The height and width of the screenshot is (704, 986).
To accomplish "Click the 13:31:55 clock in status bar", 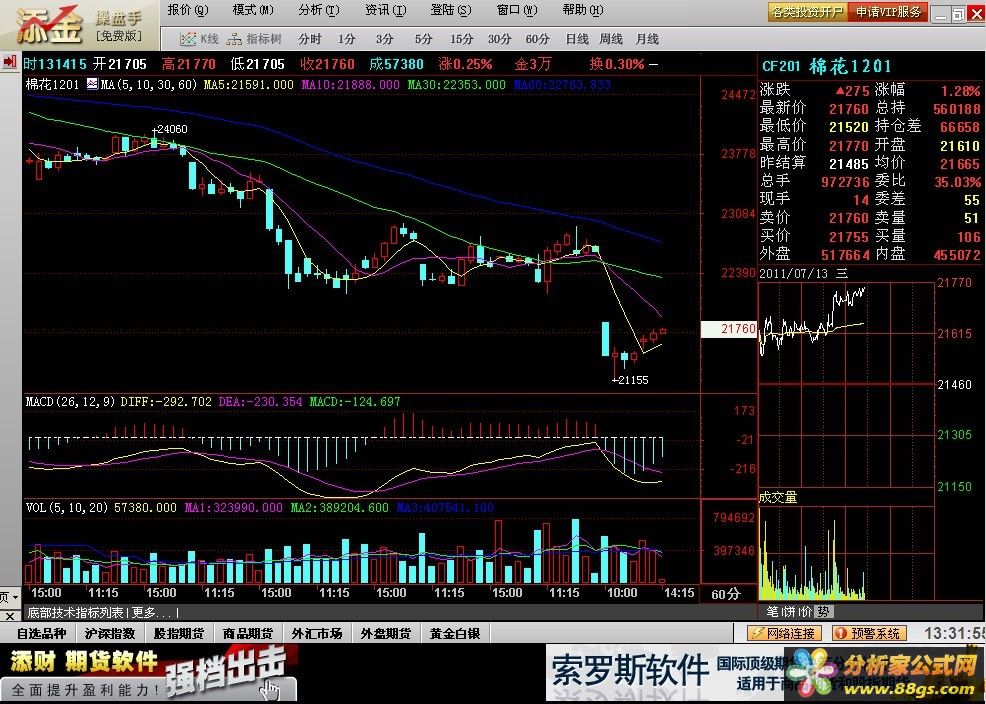I will pyautogui.click(x=954, y=633).
